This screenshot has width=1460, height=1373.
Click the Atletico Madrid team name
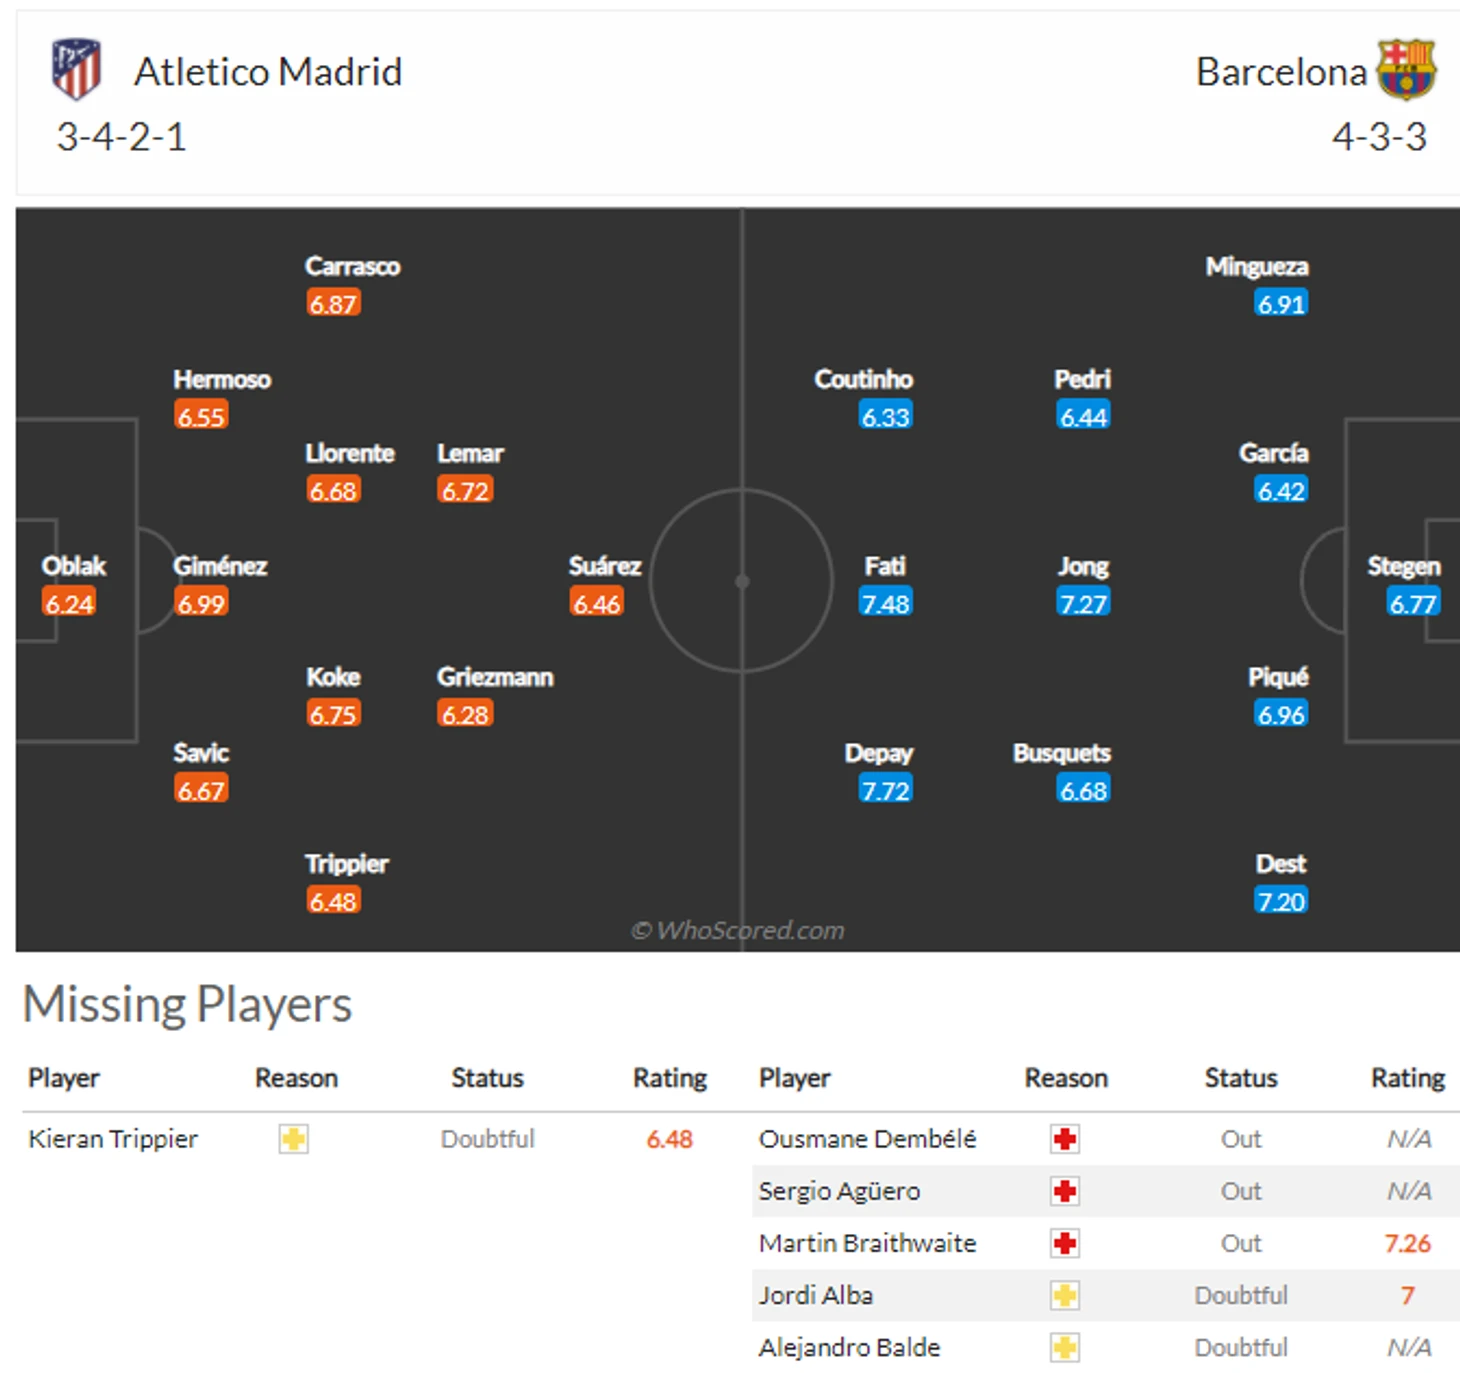click(x=268, y=72)
